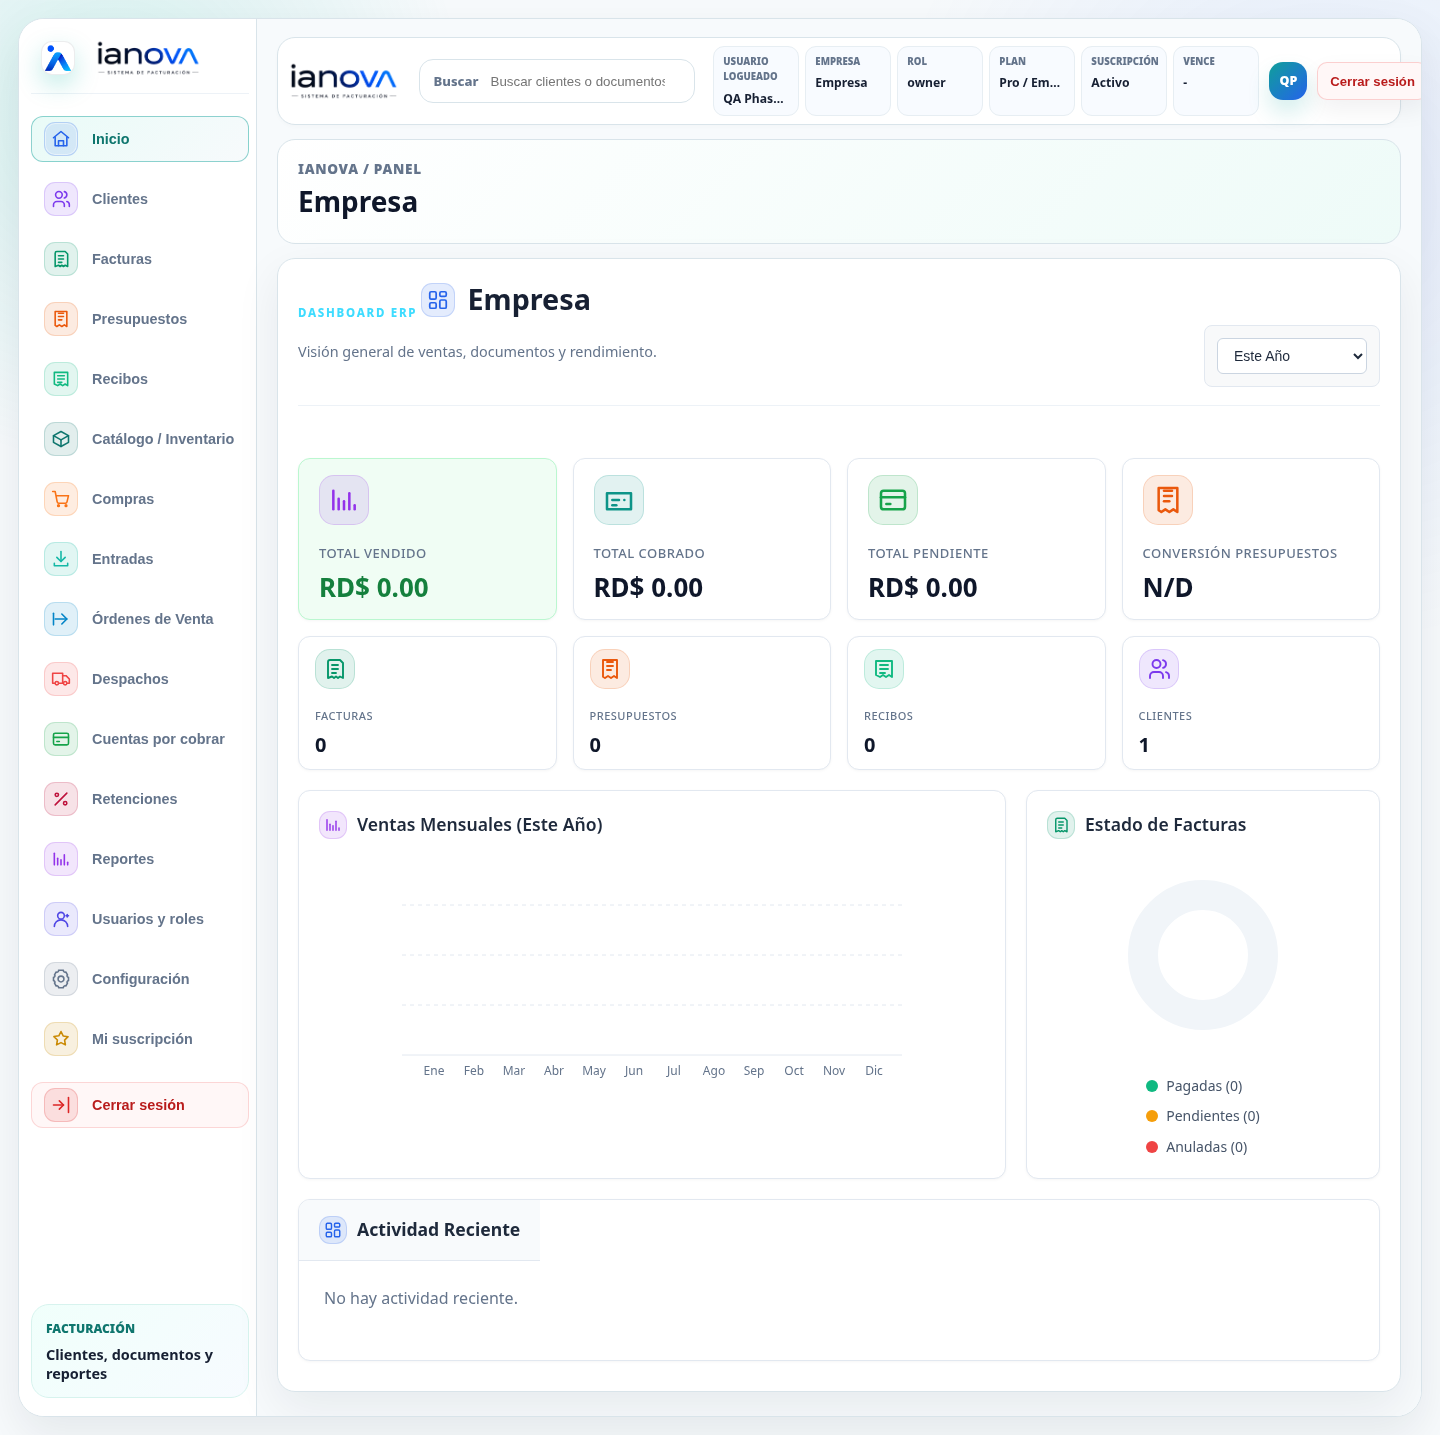Viewport: 1440px width, 1435px height.
Task: Click the Presupuestos receipt icon in sidebar
Action: [x=61, y=319]
